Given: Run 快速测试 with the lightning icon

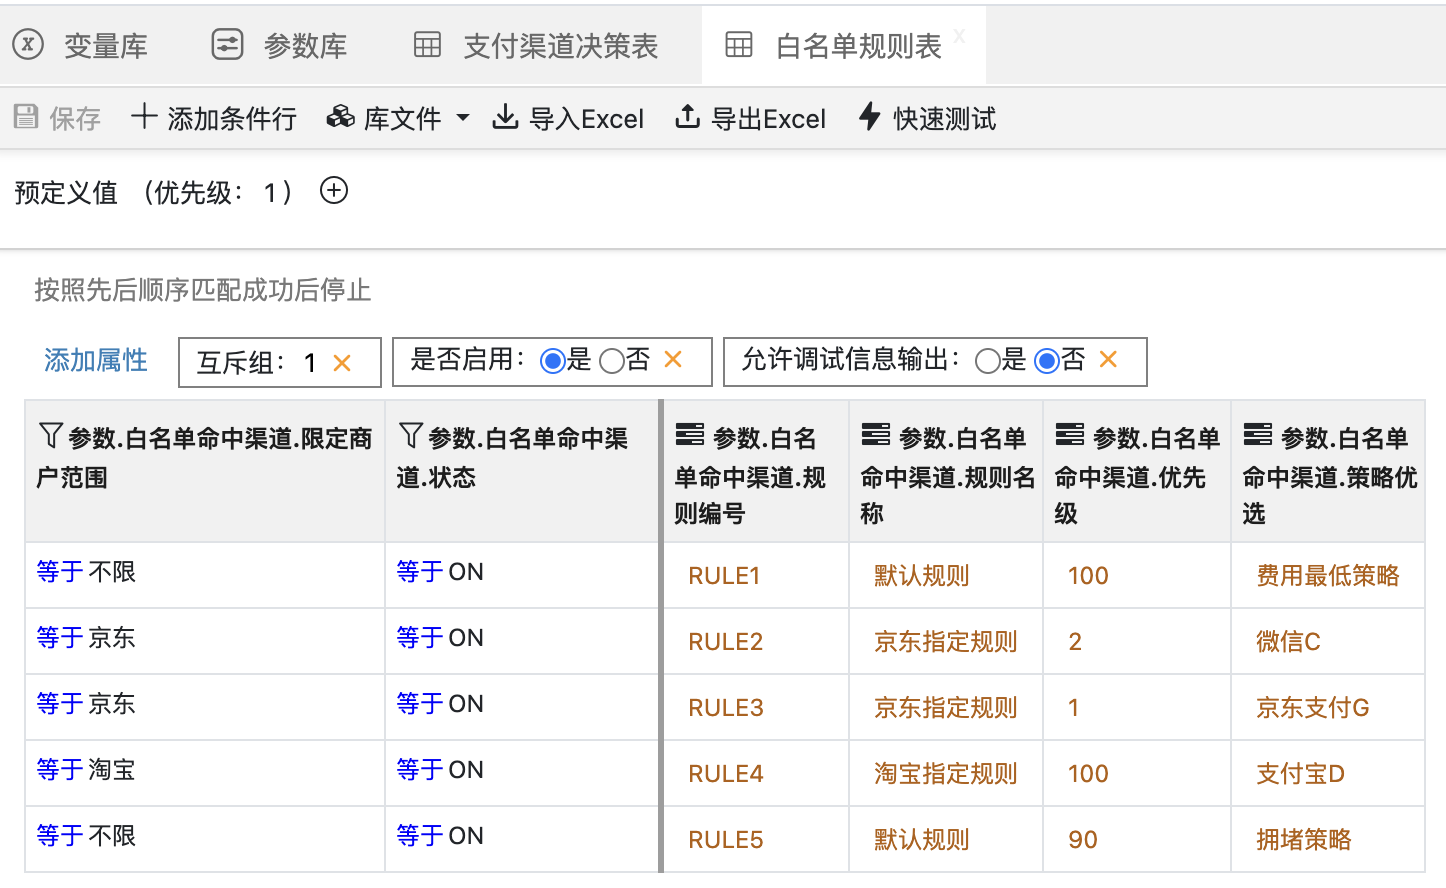Looking at the screenshot, I should (x=870, y=117).
